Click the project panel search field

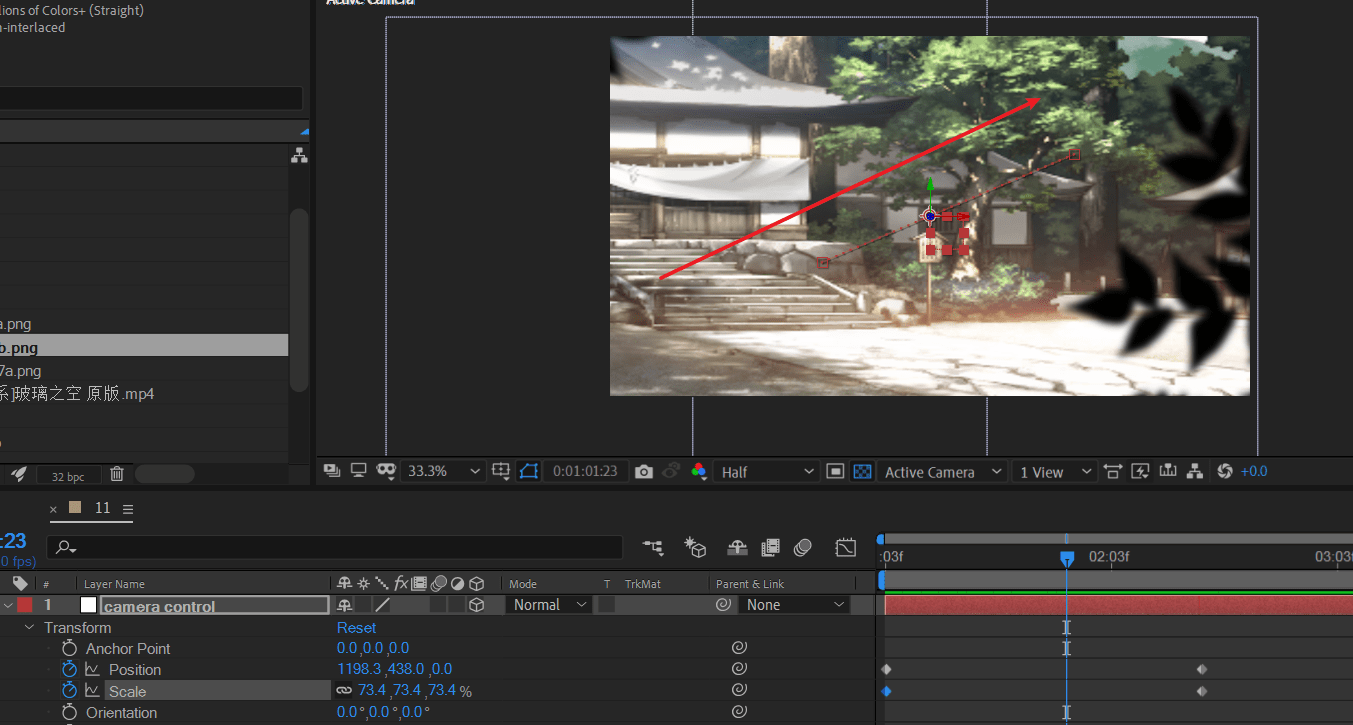150,98
